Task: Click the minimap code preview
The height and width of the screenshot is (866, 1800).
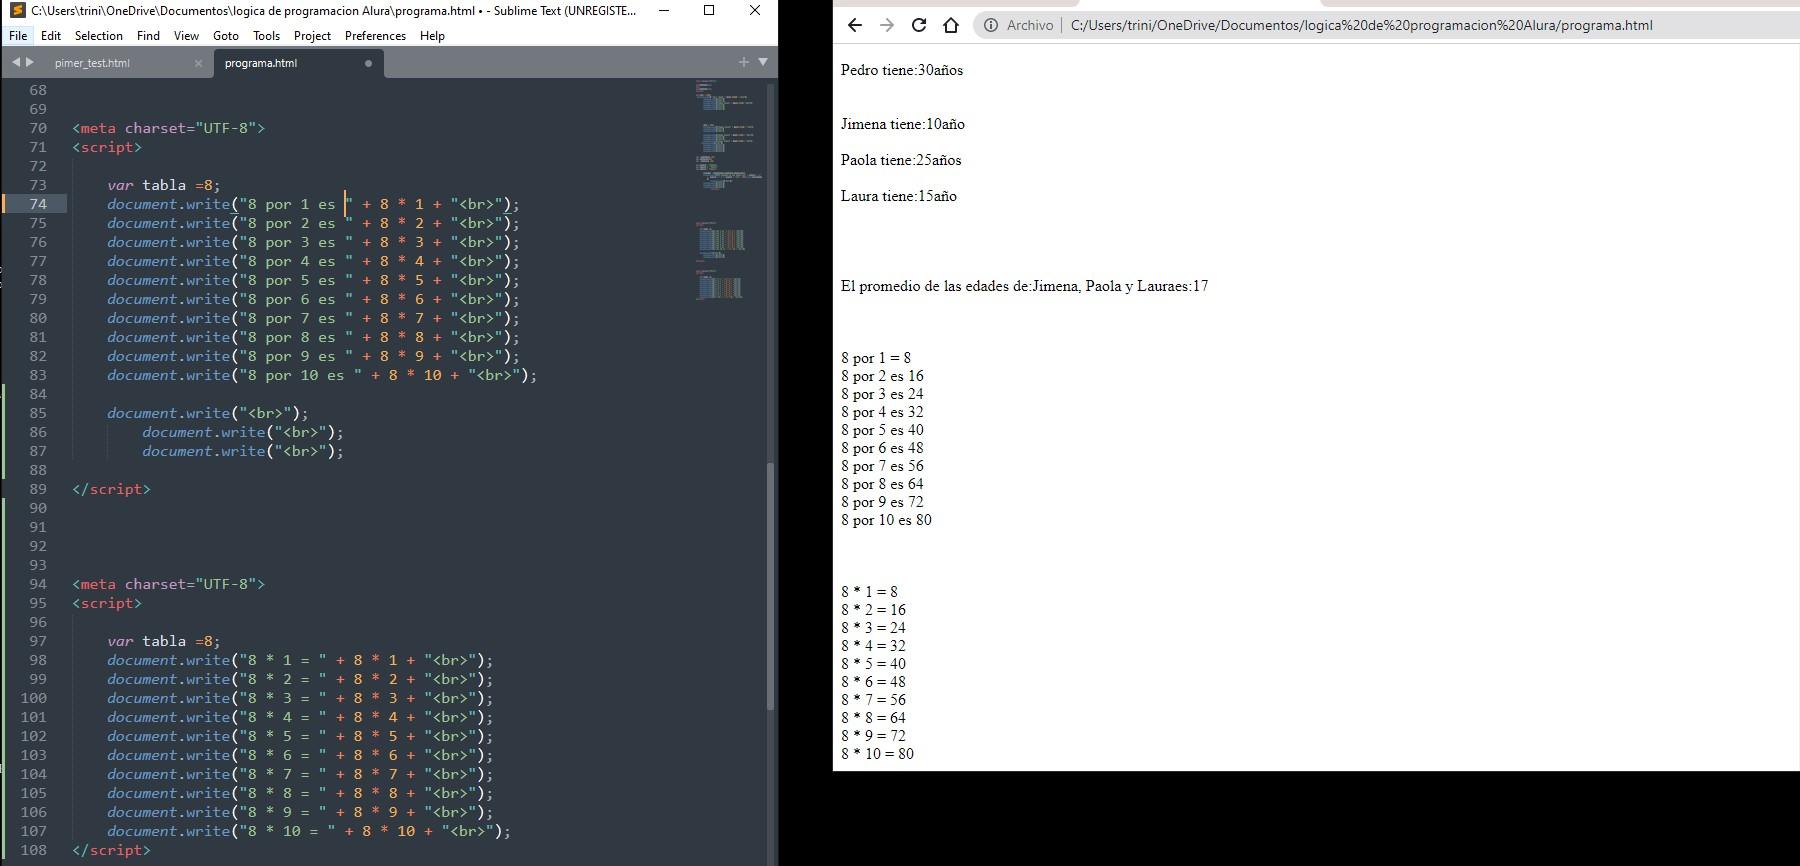Action: point(729,190)
